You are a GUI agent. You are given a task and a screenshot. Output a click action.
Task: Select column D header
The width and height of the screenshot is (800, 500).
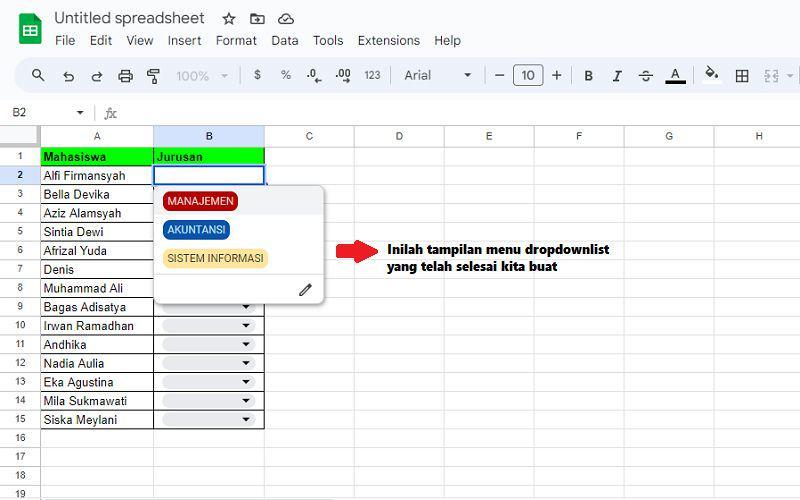pyautogui.click(x=399, y=136)
